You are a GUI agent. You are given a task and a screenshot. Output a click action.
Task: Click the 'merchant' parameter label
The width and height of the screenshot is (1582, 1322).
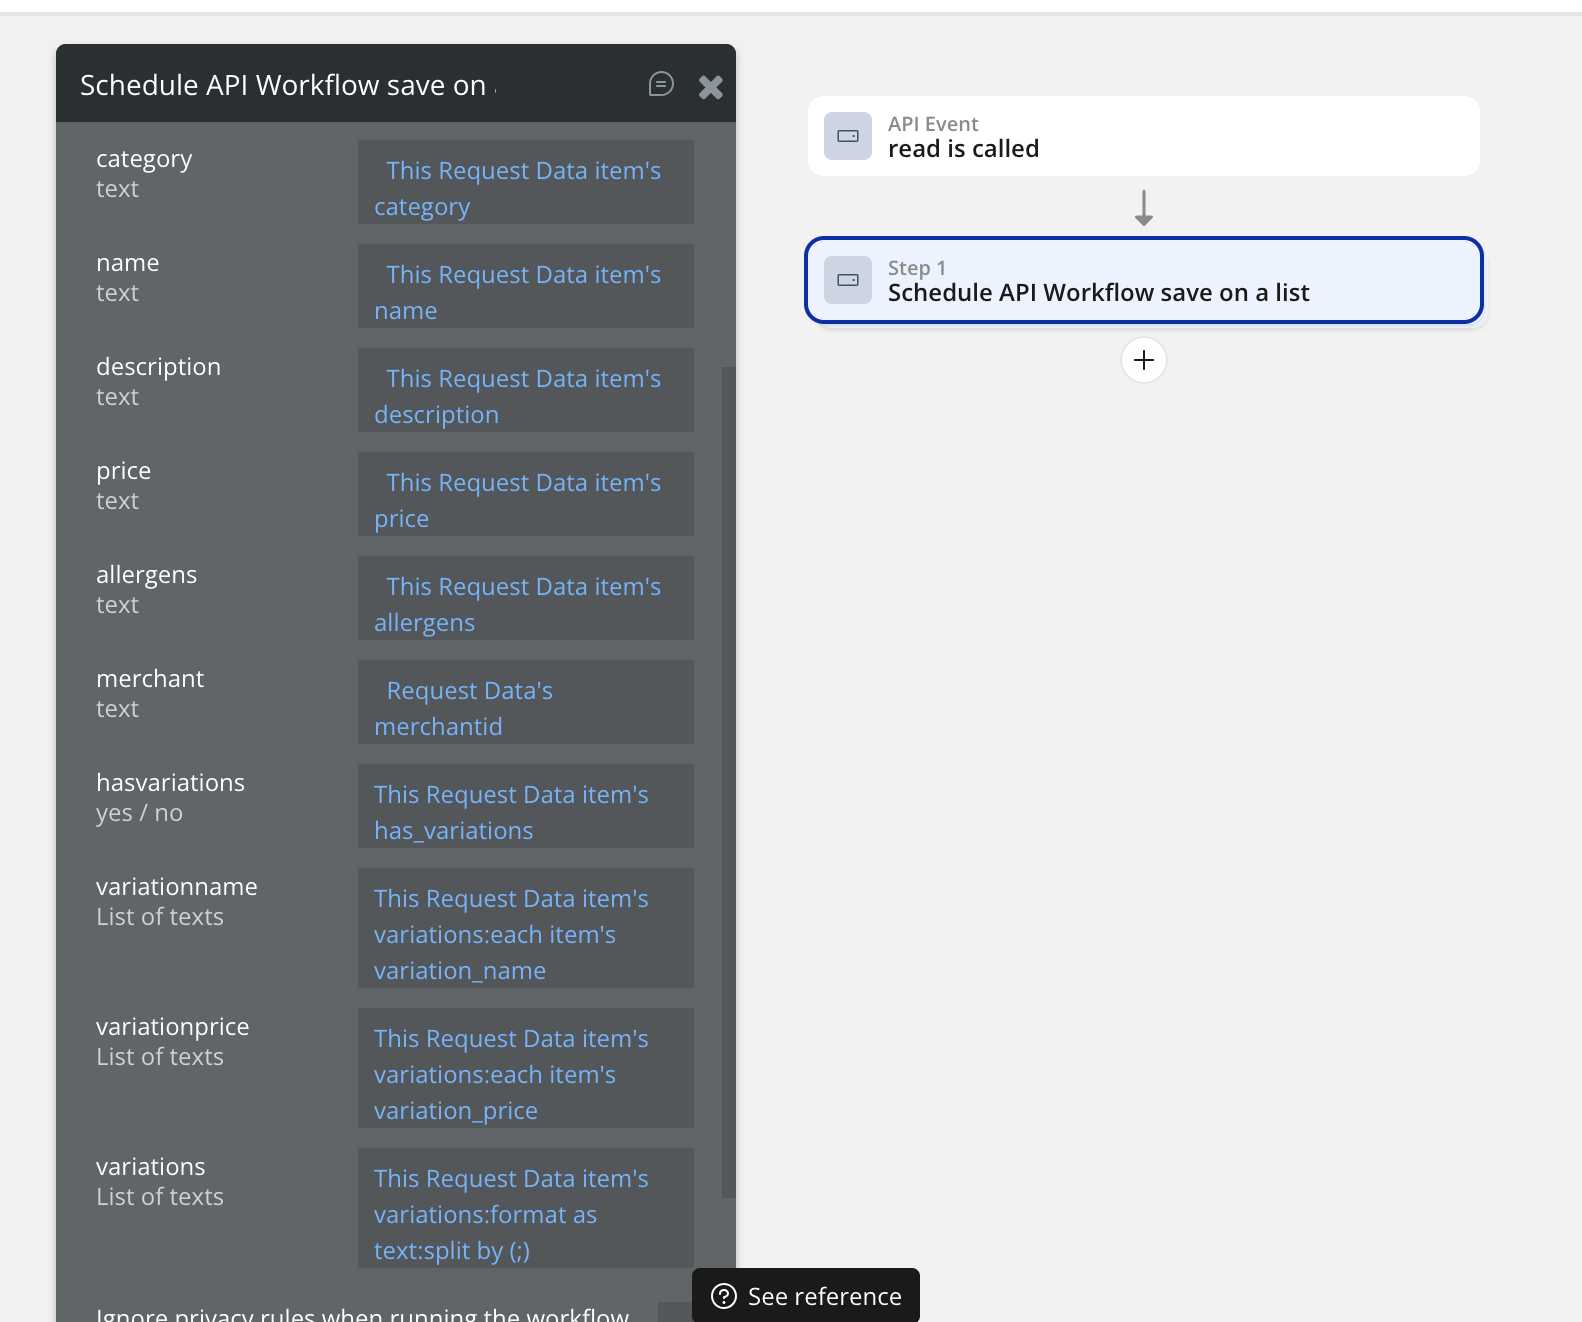pos(150,679)
